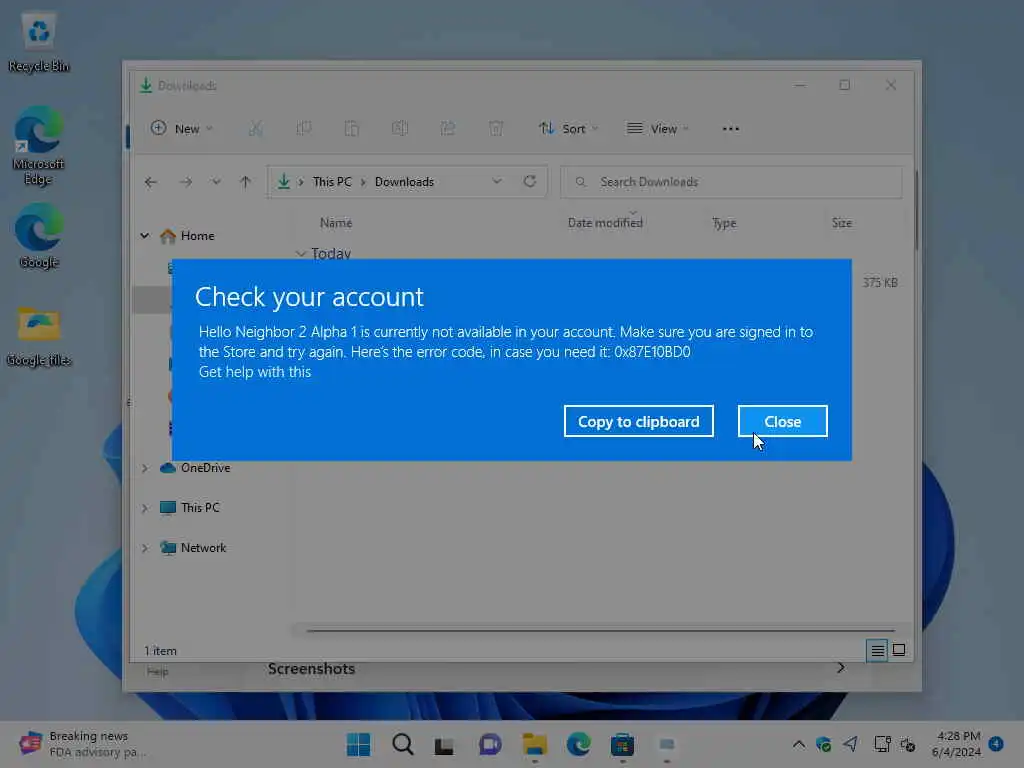This screenshot has height=768, width=1024.
Task: Select Network in the navigation pane
Action: click(193, 547)
